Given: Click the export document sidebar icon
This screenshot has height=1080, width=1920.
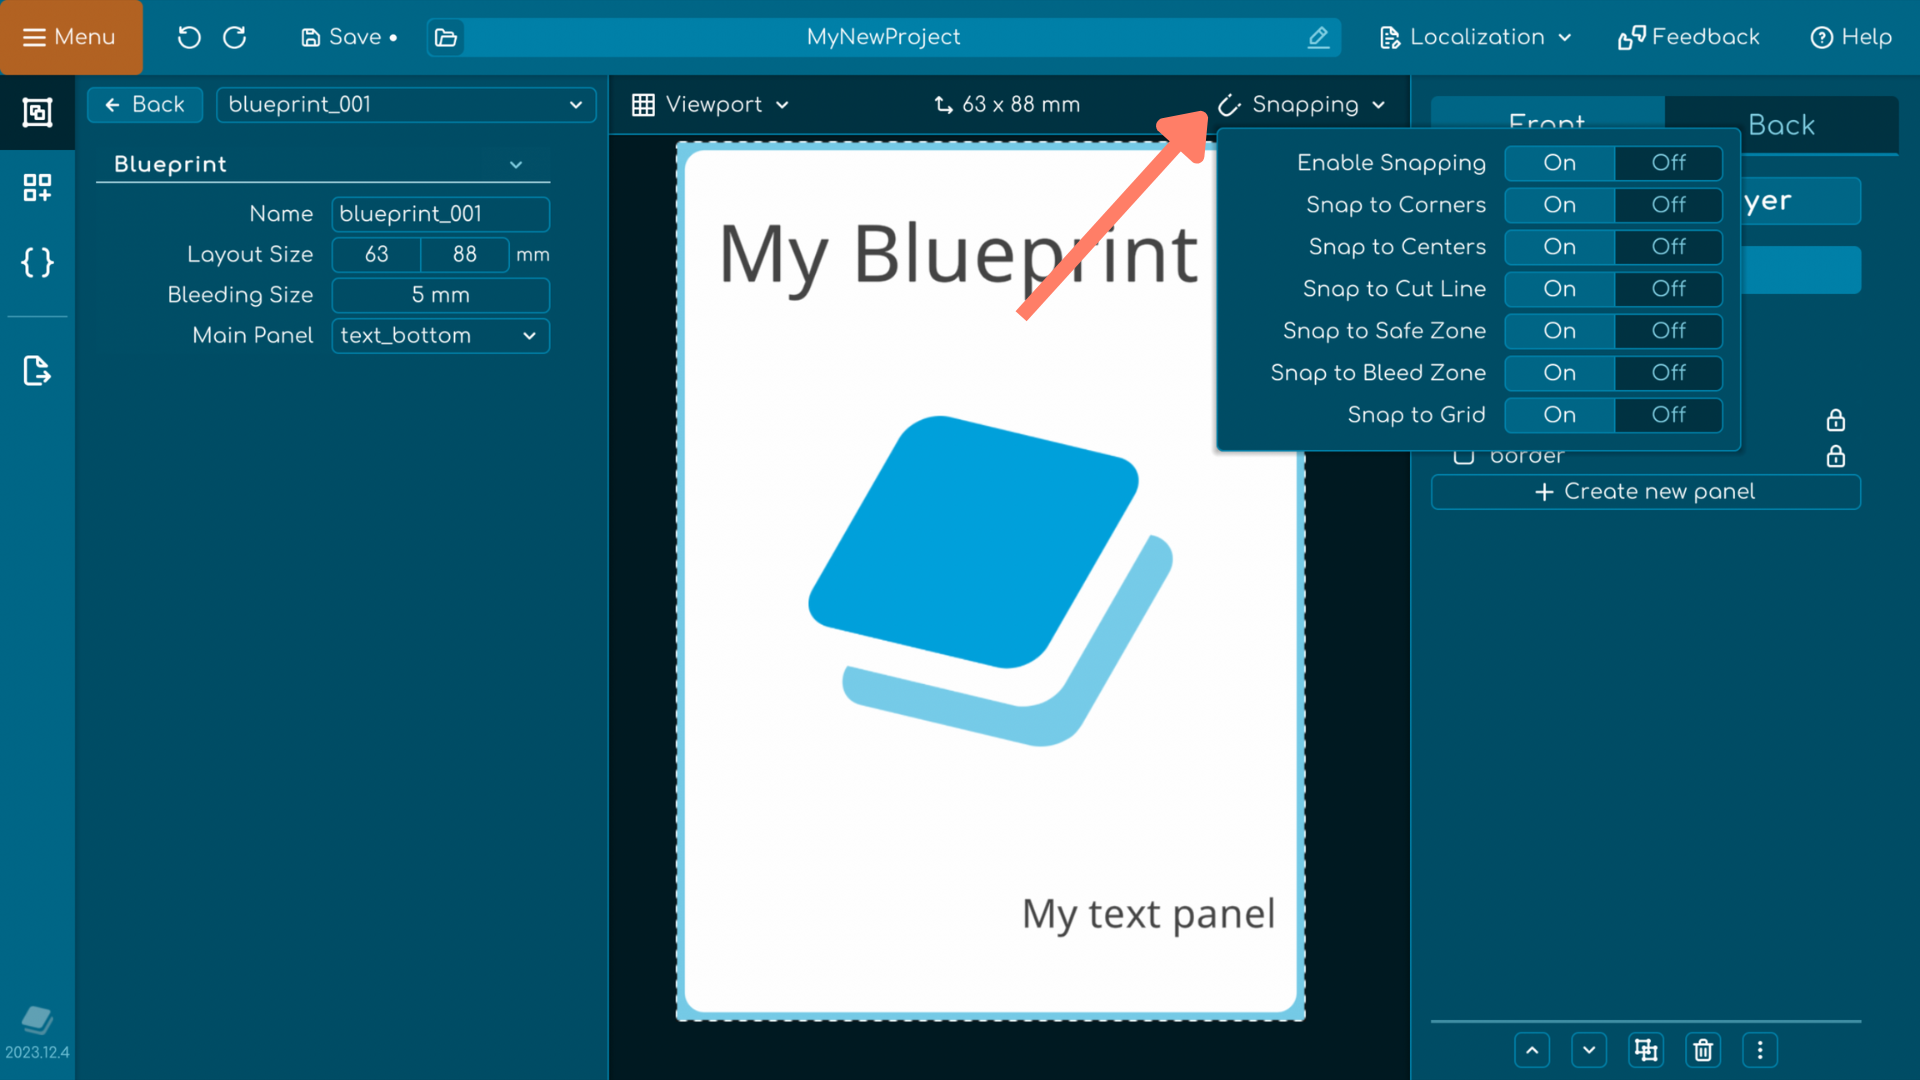Looking at the screenshot, I should (x=37, y=371).
